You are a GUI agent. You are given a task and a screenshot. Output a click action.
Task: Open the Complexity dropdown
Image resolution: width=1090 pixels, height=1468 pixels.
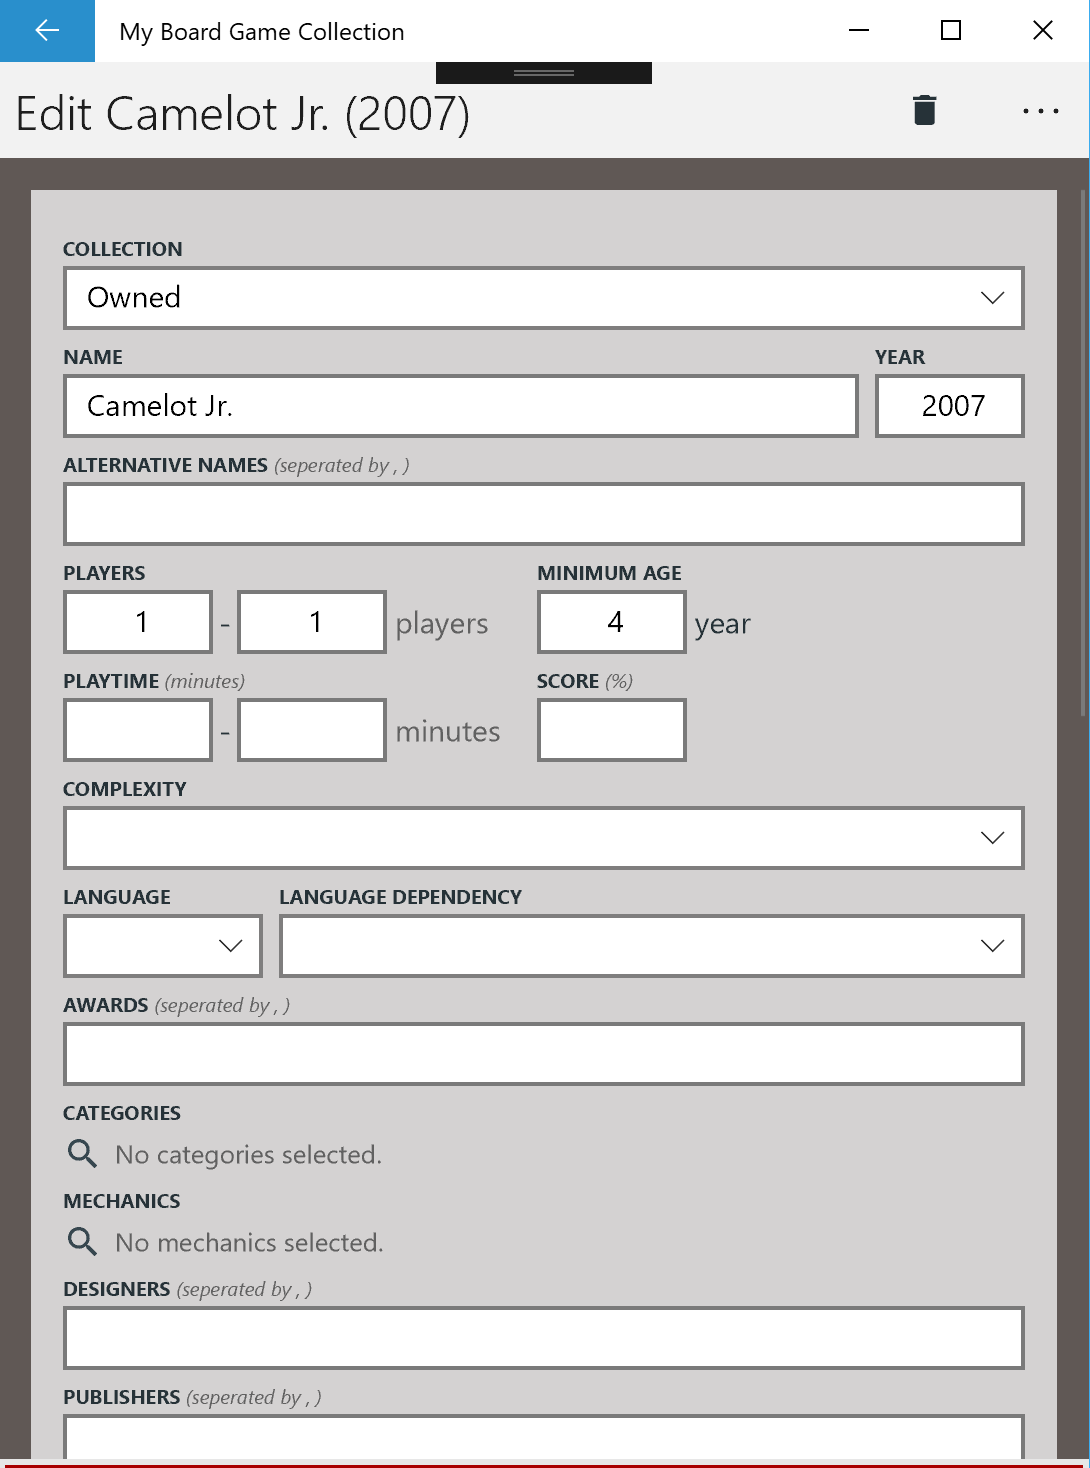(x=544, y=838)
